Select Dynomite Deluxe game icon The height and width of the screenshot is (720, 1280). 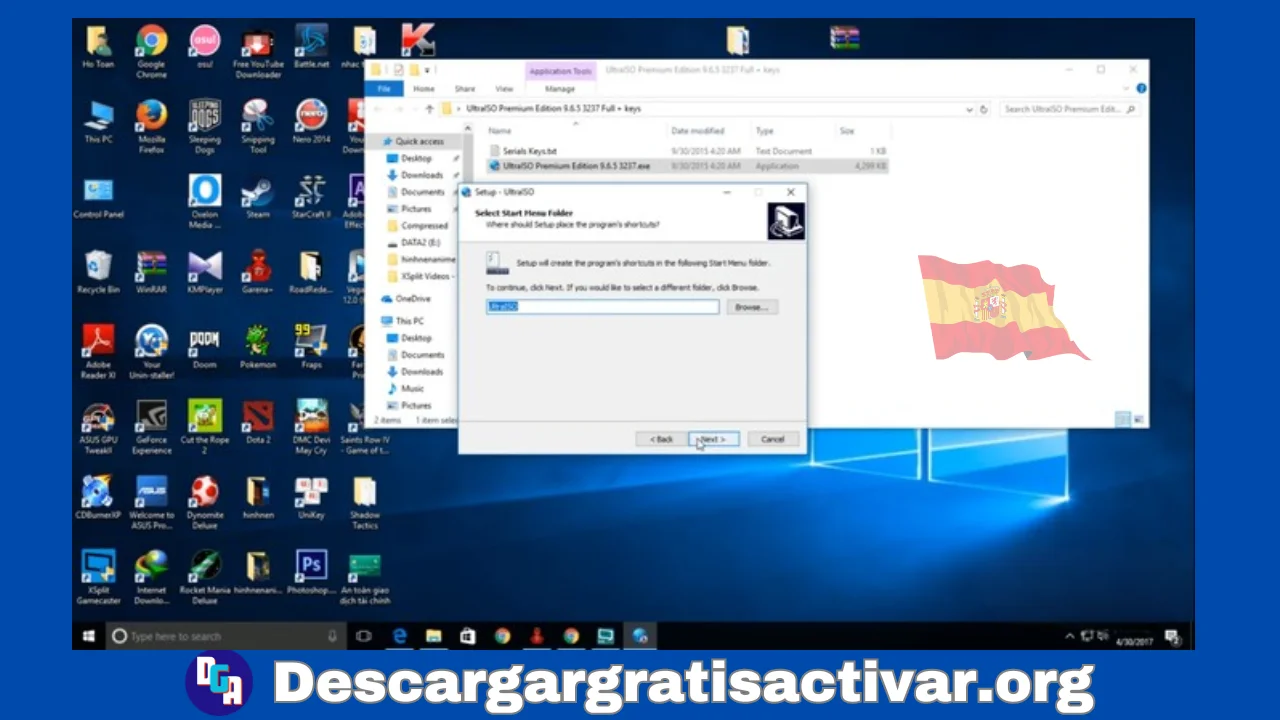click(205, 502)
